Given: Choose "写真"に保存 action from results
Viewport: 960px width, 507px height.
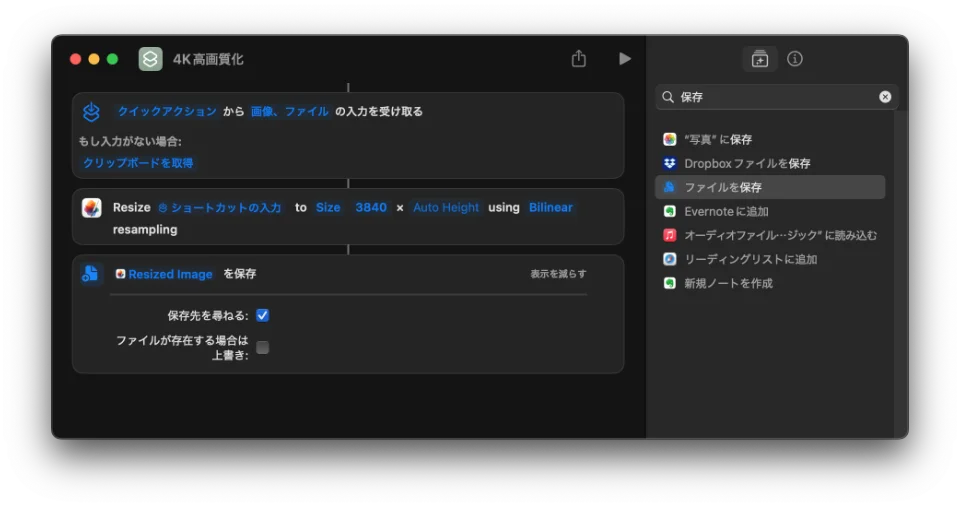Looking at the screenshot, I should [x=717, y=139].
